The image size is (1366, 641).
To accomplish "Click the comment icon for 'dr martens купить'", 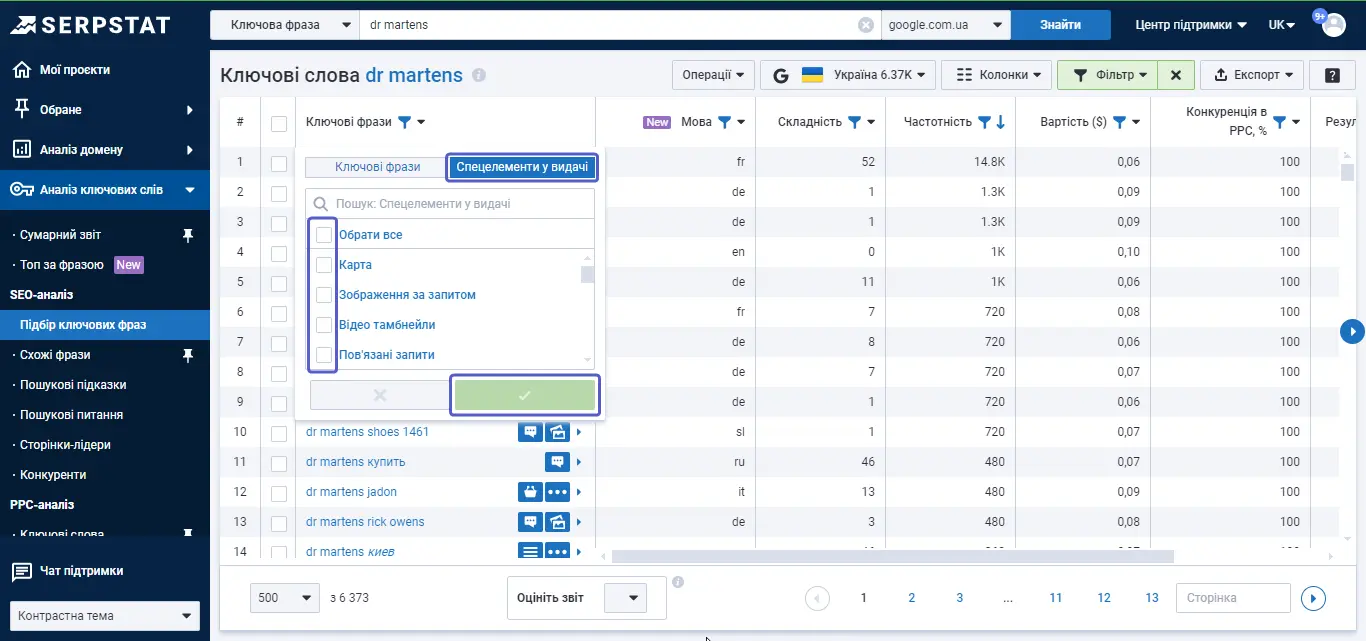I will (557, 462).
